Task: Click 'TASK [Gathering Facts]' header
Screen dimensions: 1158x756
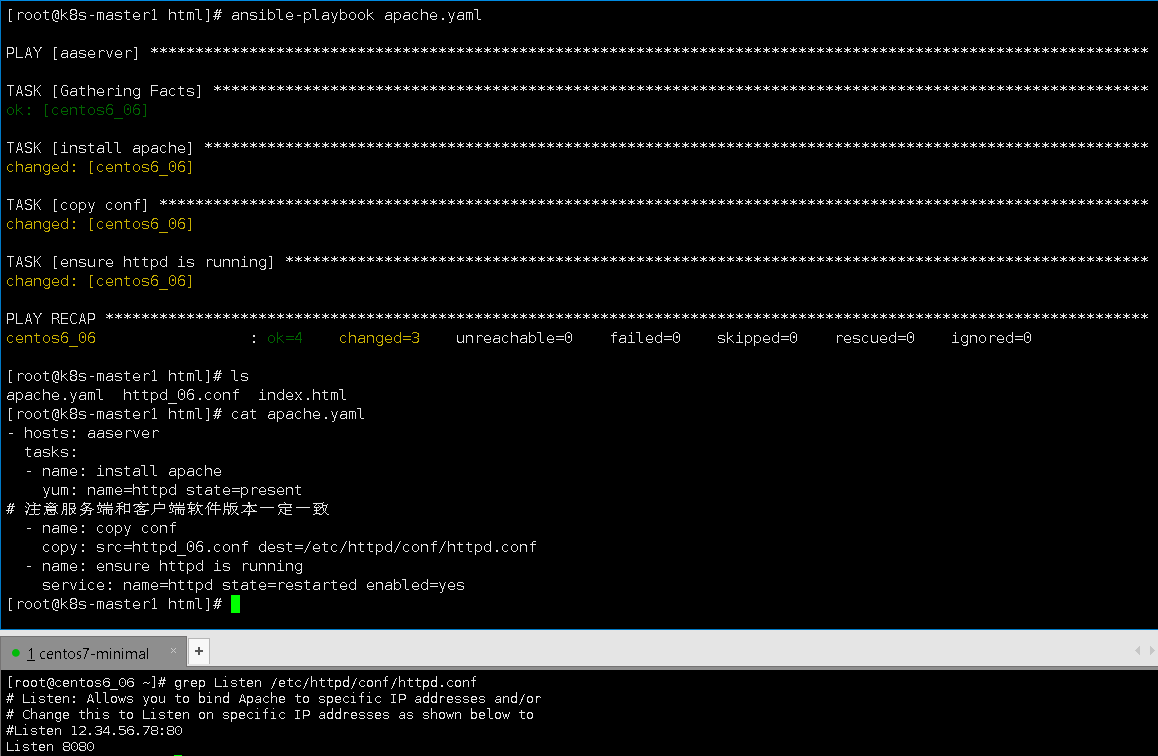Action: click(104, 91)
